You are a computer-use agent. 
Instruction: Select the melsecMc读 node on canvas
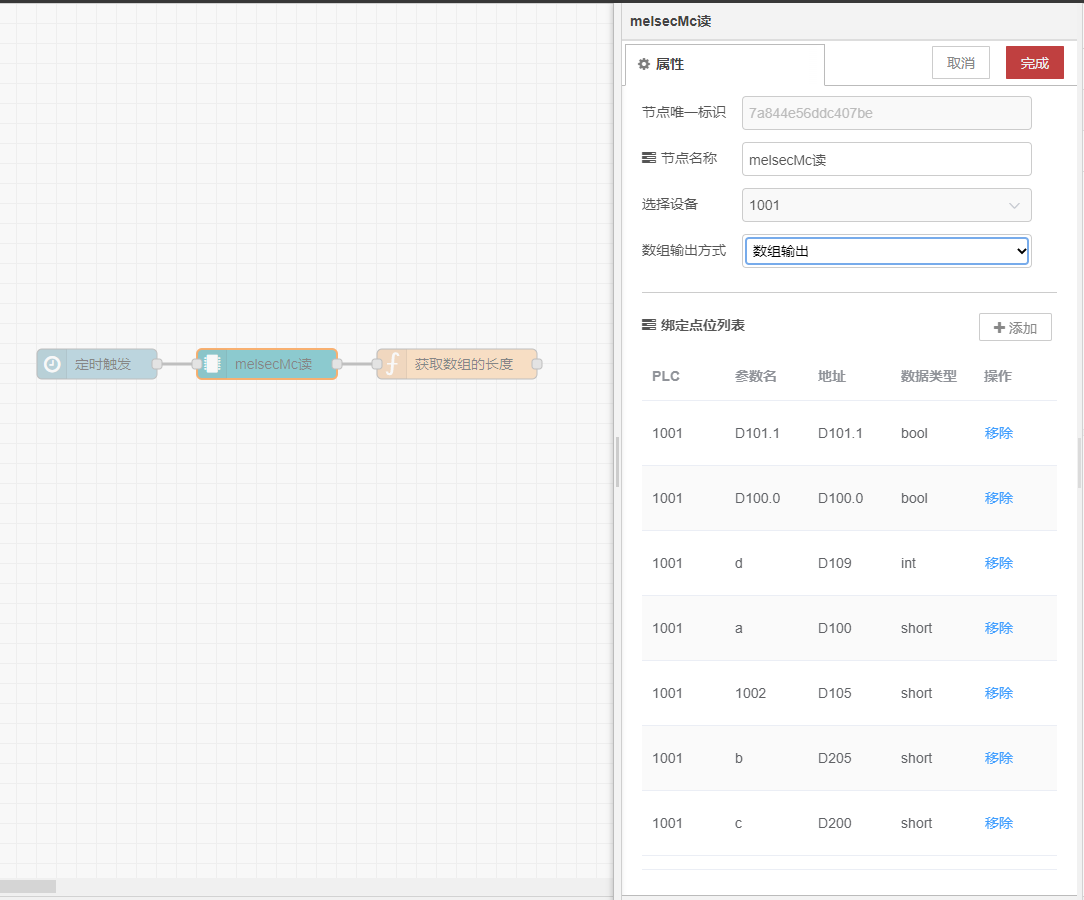[x=267, y=364]
